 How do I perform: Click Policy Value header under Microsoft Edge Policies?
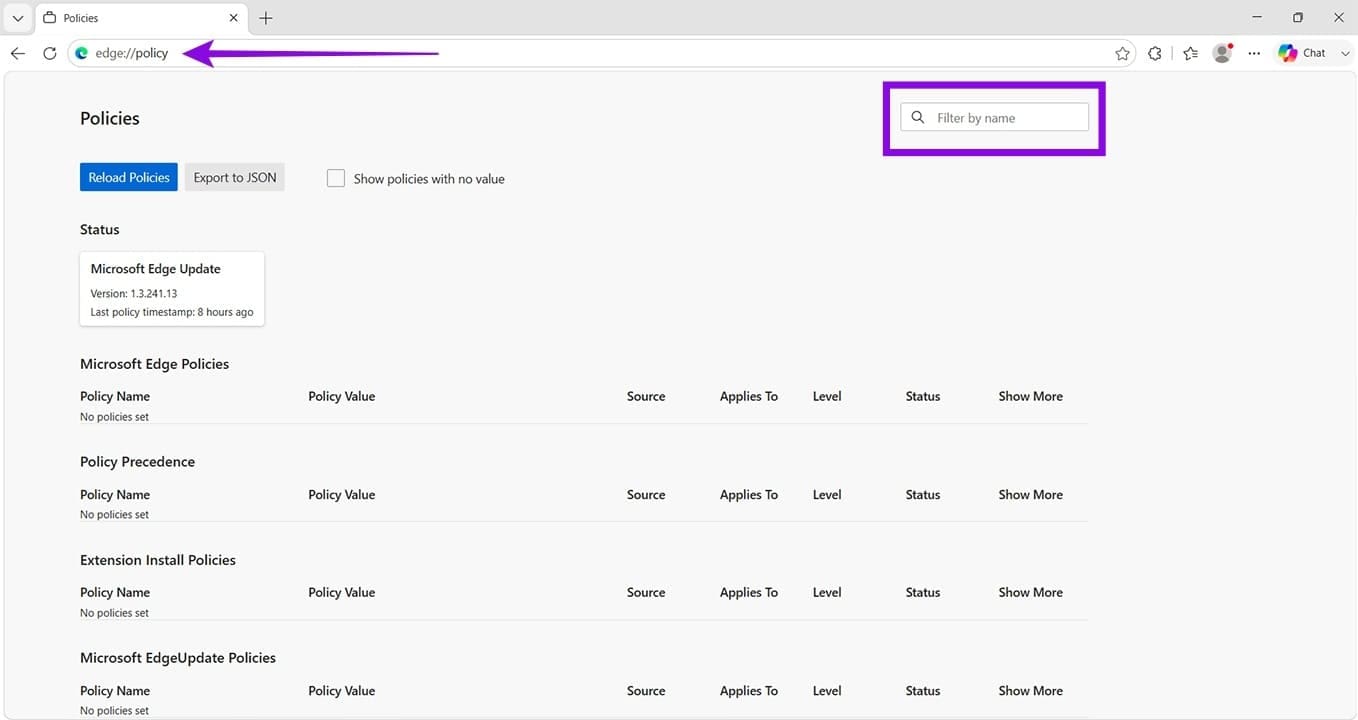tap(342, 396)
